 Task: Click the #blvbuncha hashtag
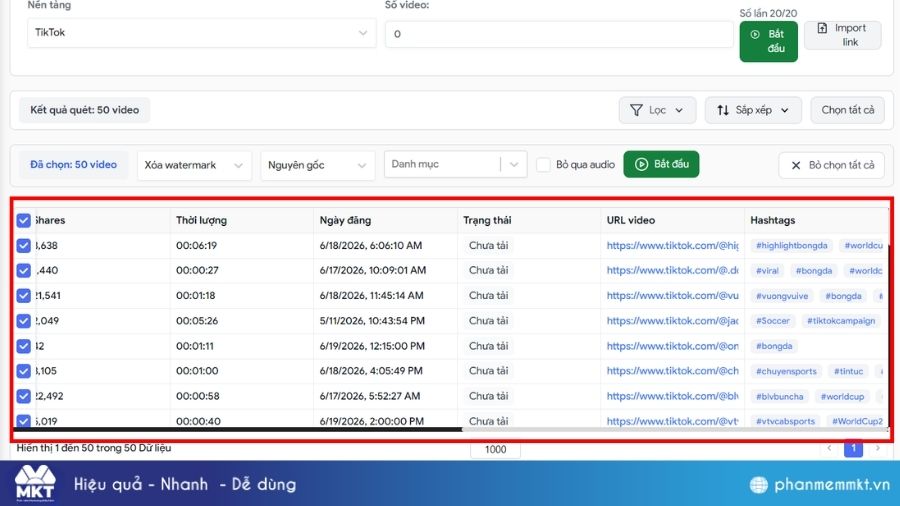[779, 396]
